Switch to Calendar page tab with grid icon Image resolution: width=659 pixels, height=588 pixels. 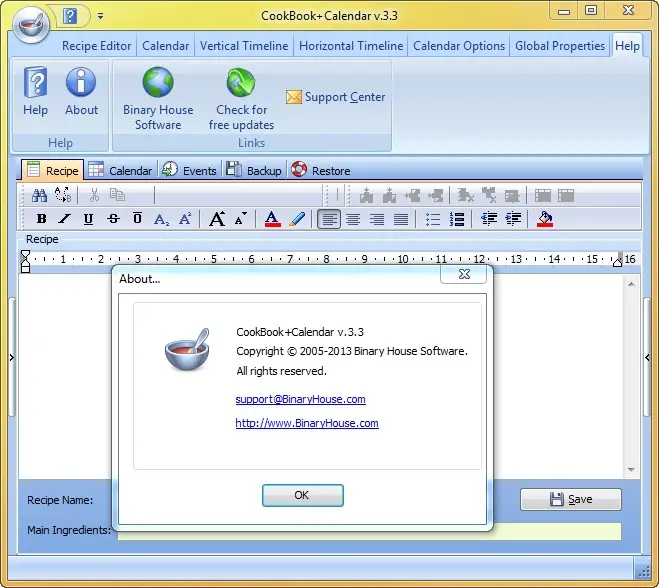coord(120,171)
